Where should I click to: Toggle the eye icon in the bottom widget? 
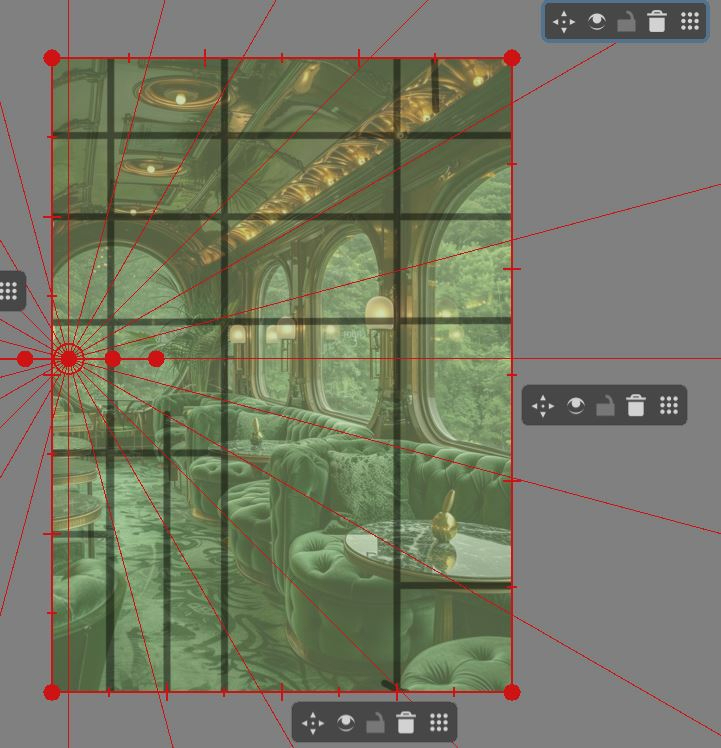pos(346,723)
